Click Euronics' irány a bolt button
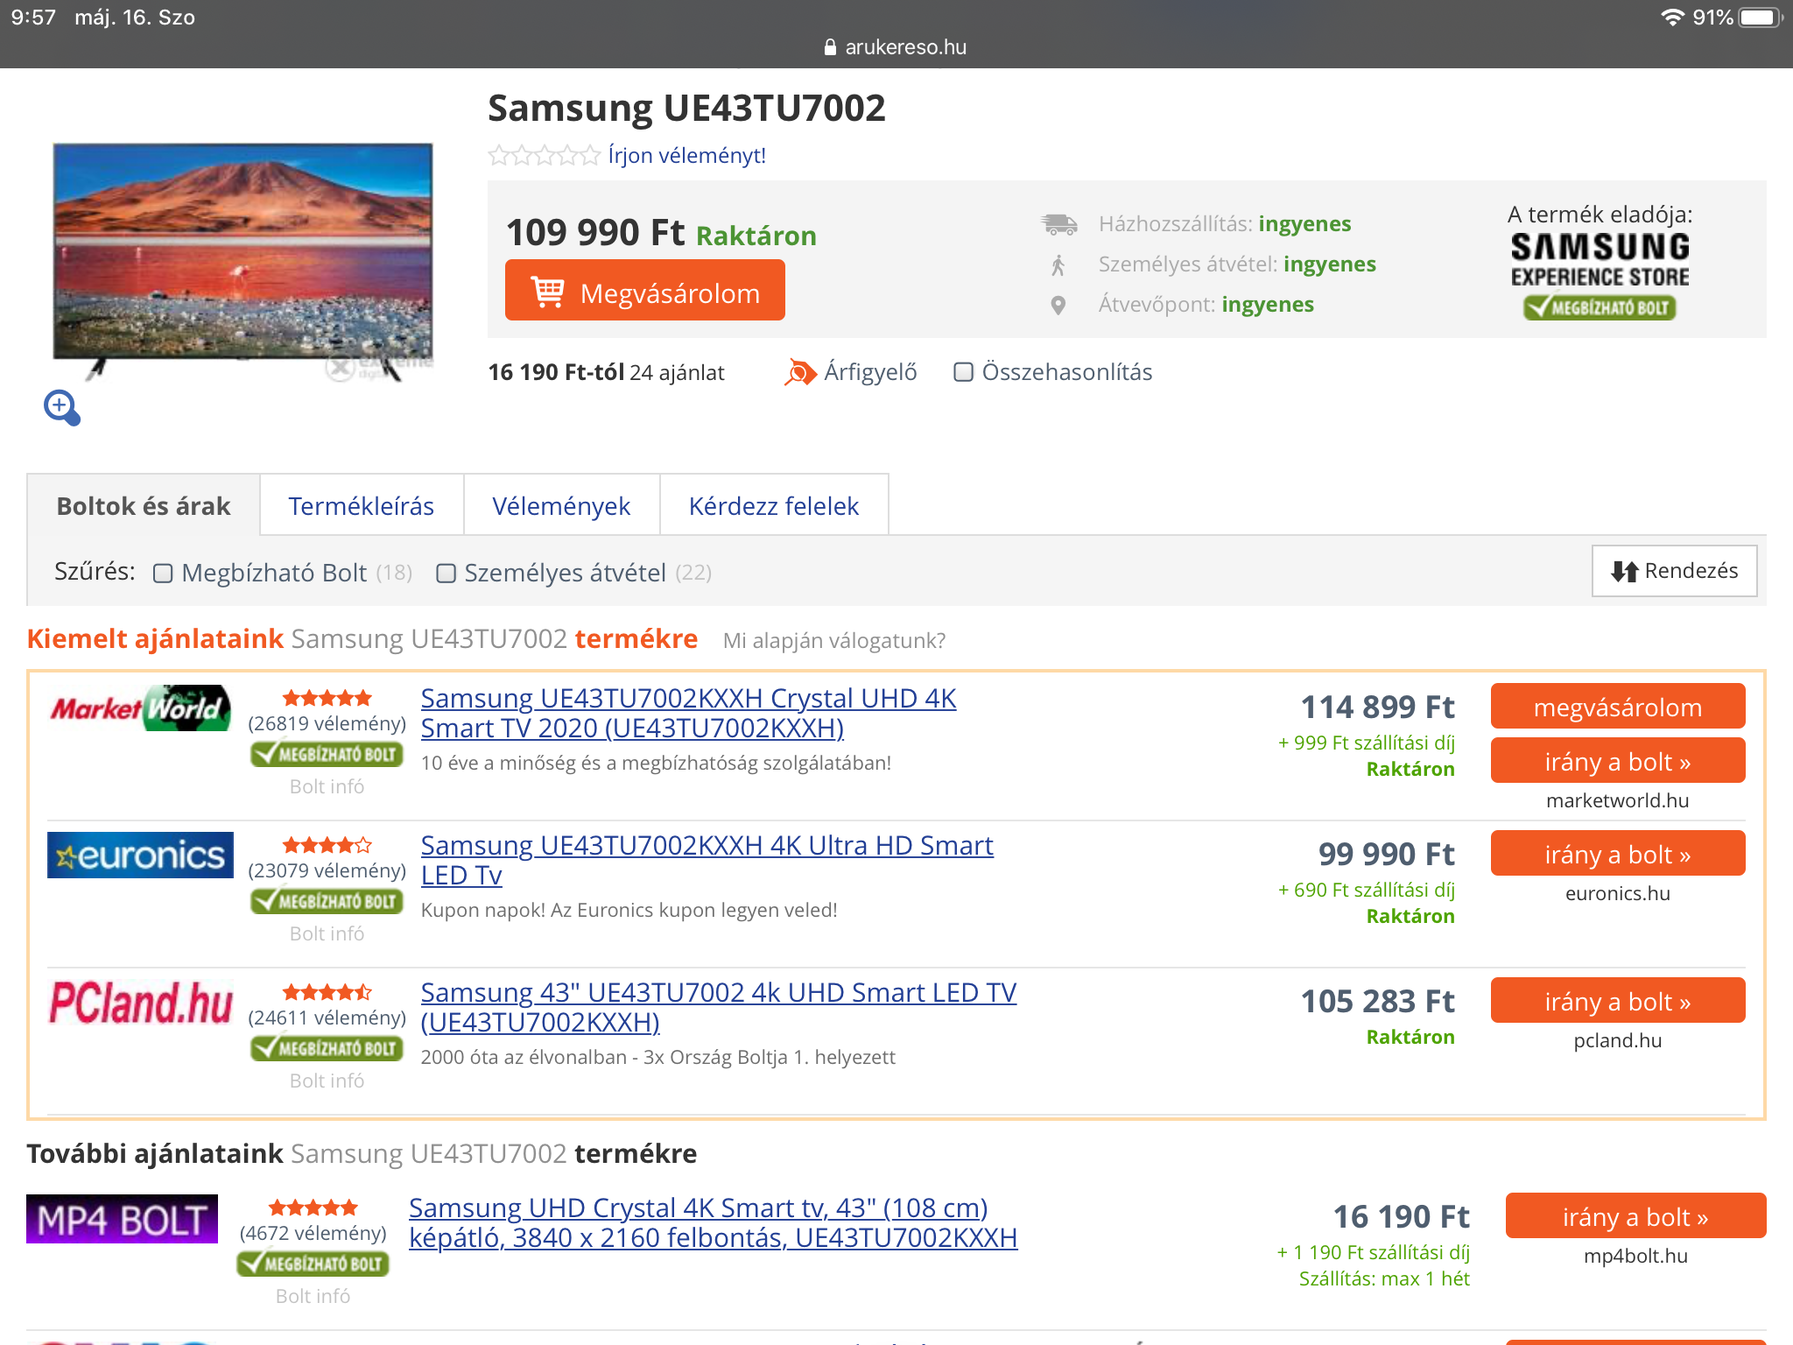 click(1618, 854)
